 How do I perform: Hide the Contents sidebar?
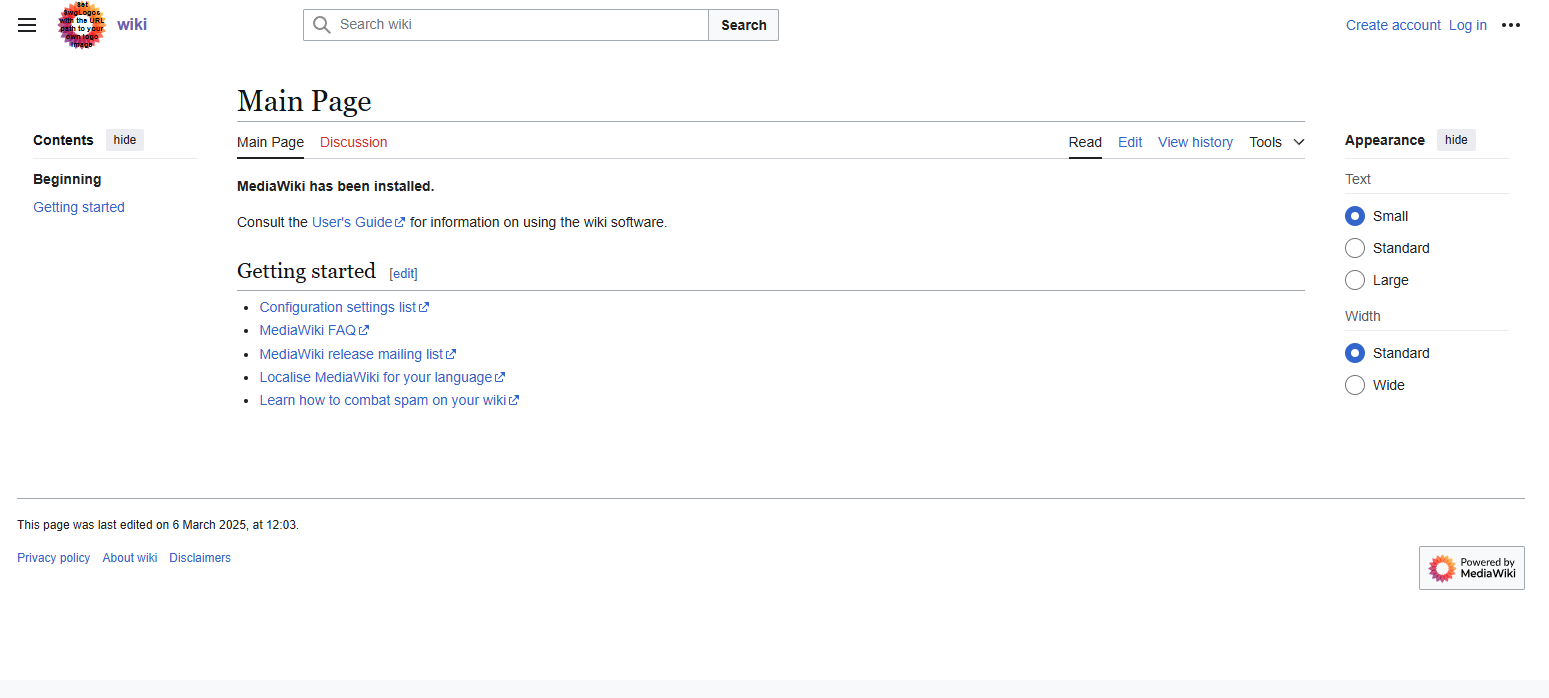[x=125, y=140]
